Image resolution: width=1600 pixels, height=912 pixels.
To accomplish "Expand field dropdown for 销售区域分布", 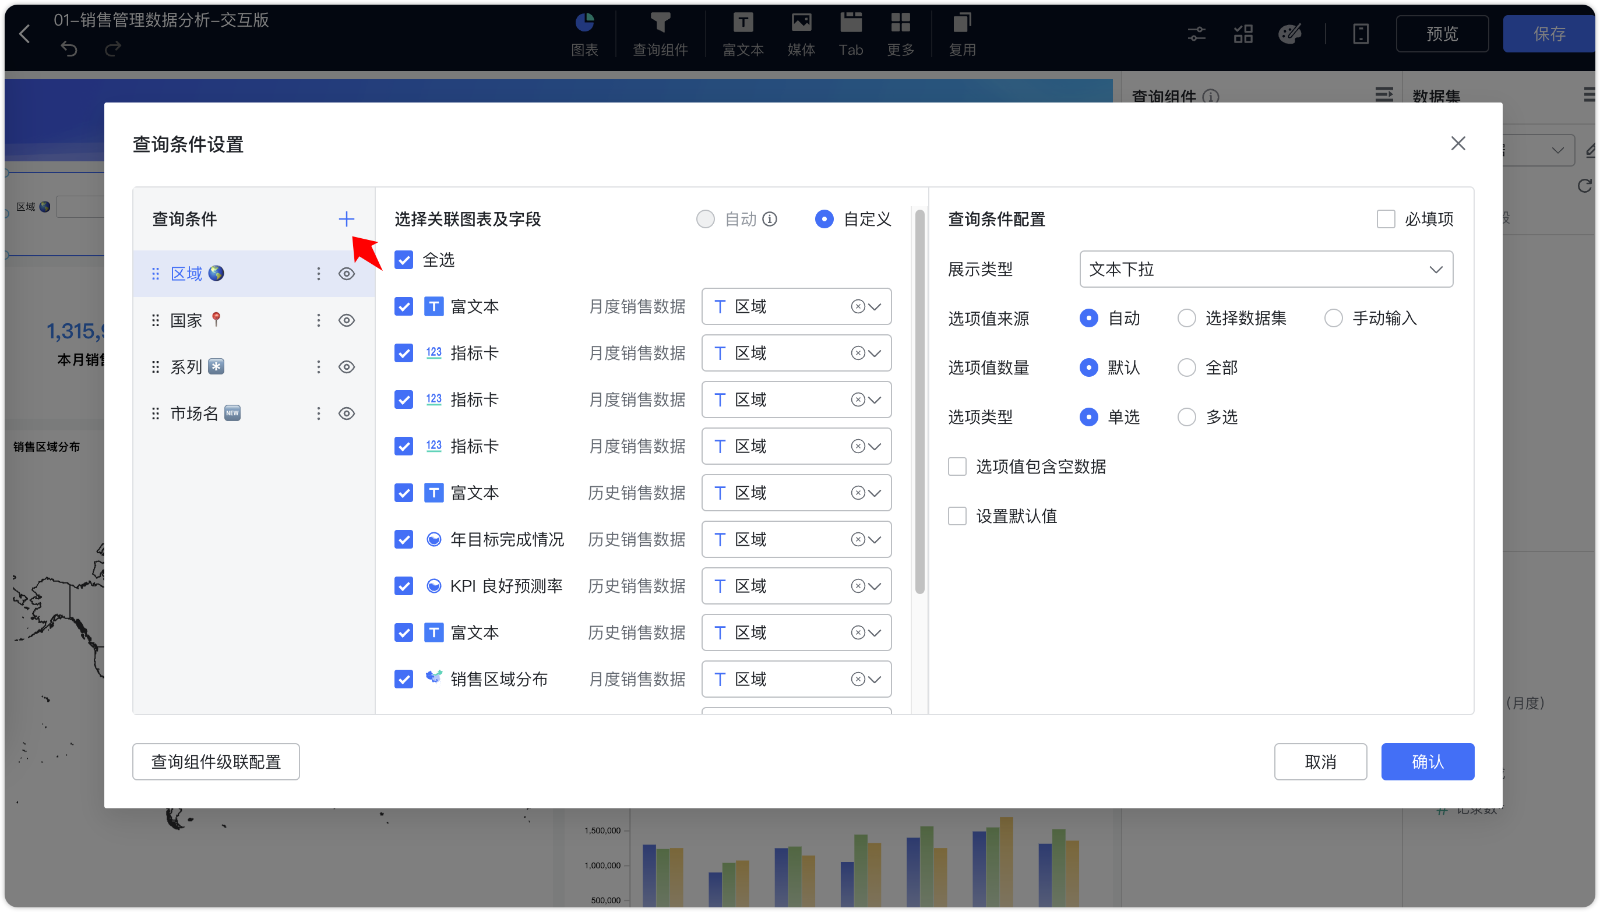I will [x=875, y=680].
